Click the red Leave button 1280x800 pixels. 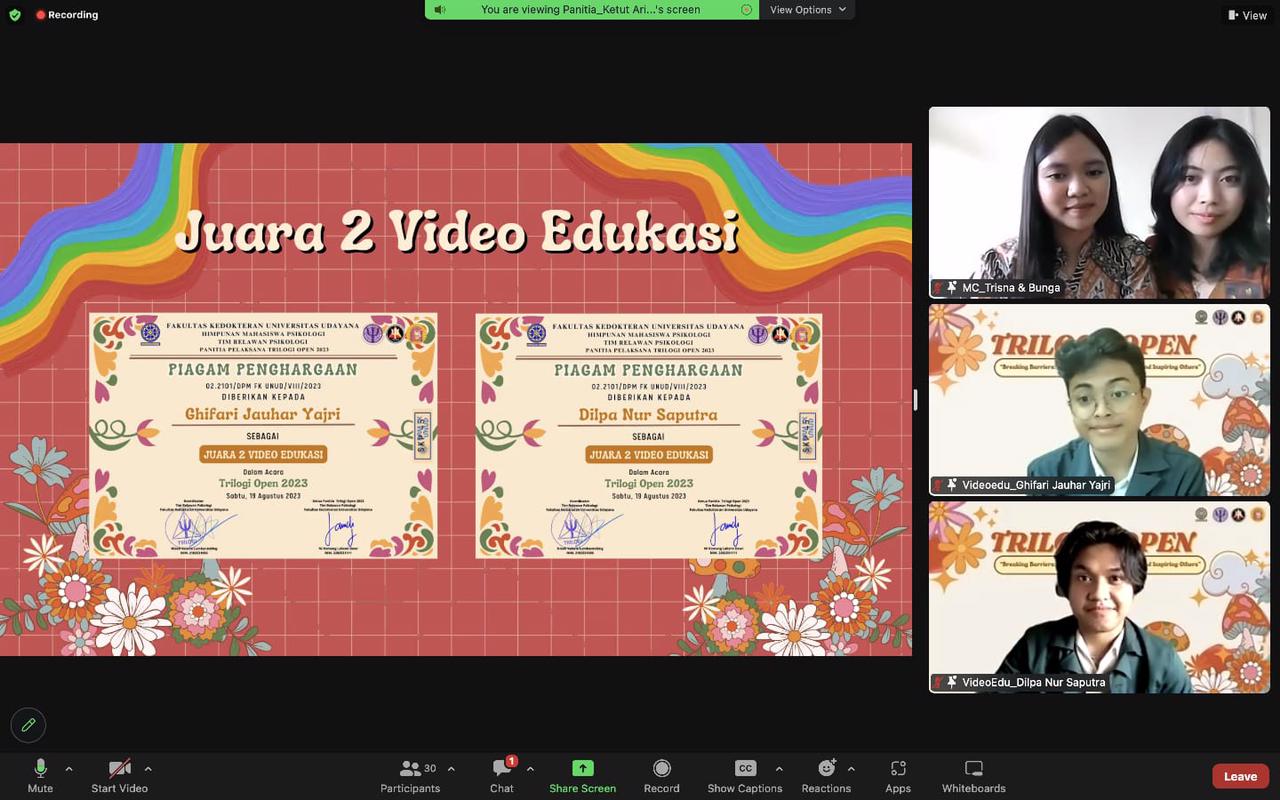point(1240,776)
